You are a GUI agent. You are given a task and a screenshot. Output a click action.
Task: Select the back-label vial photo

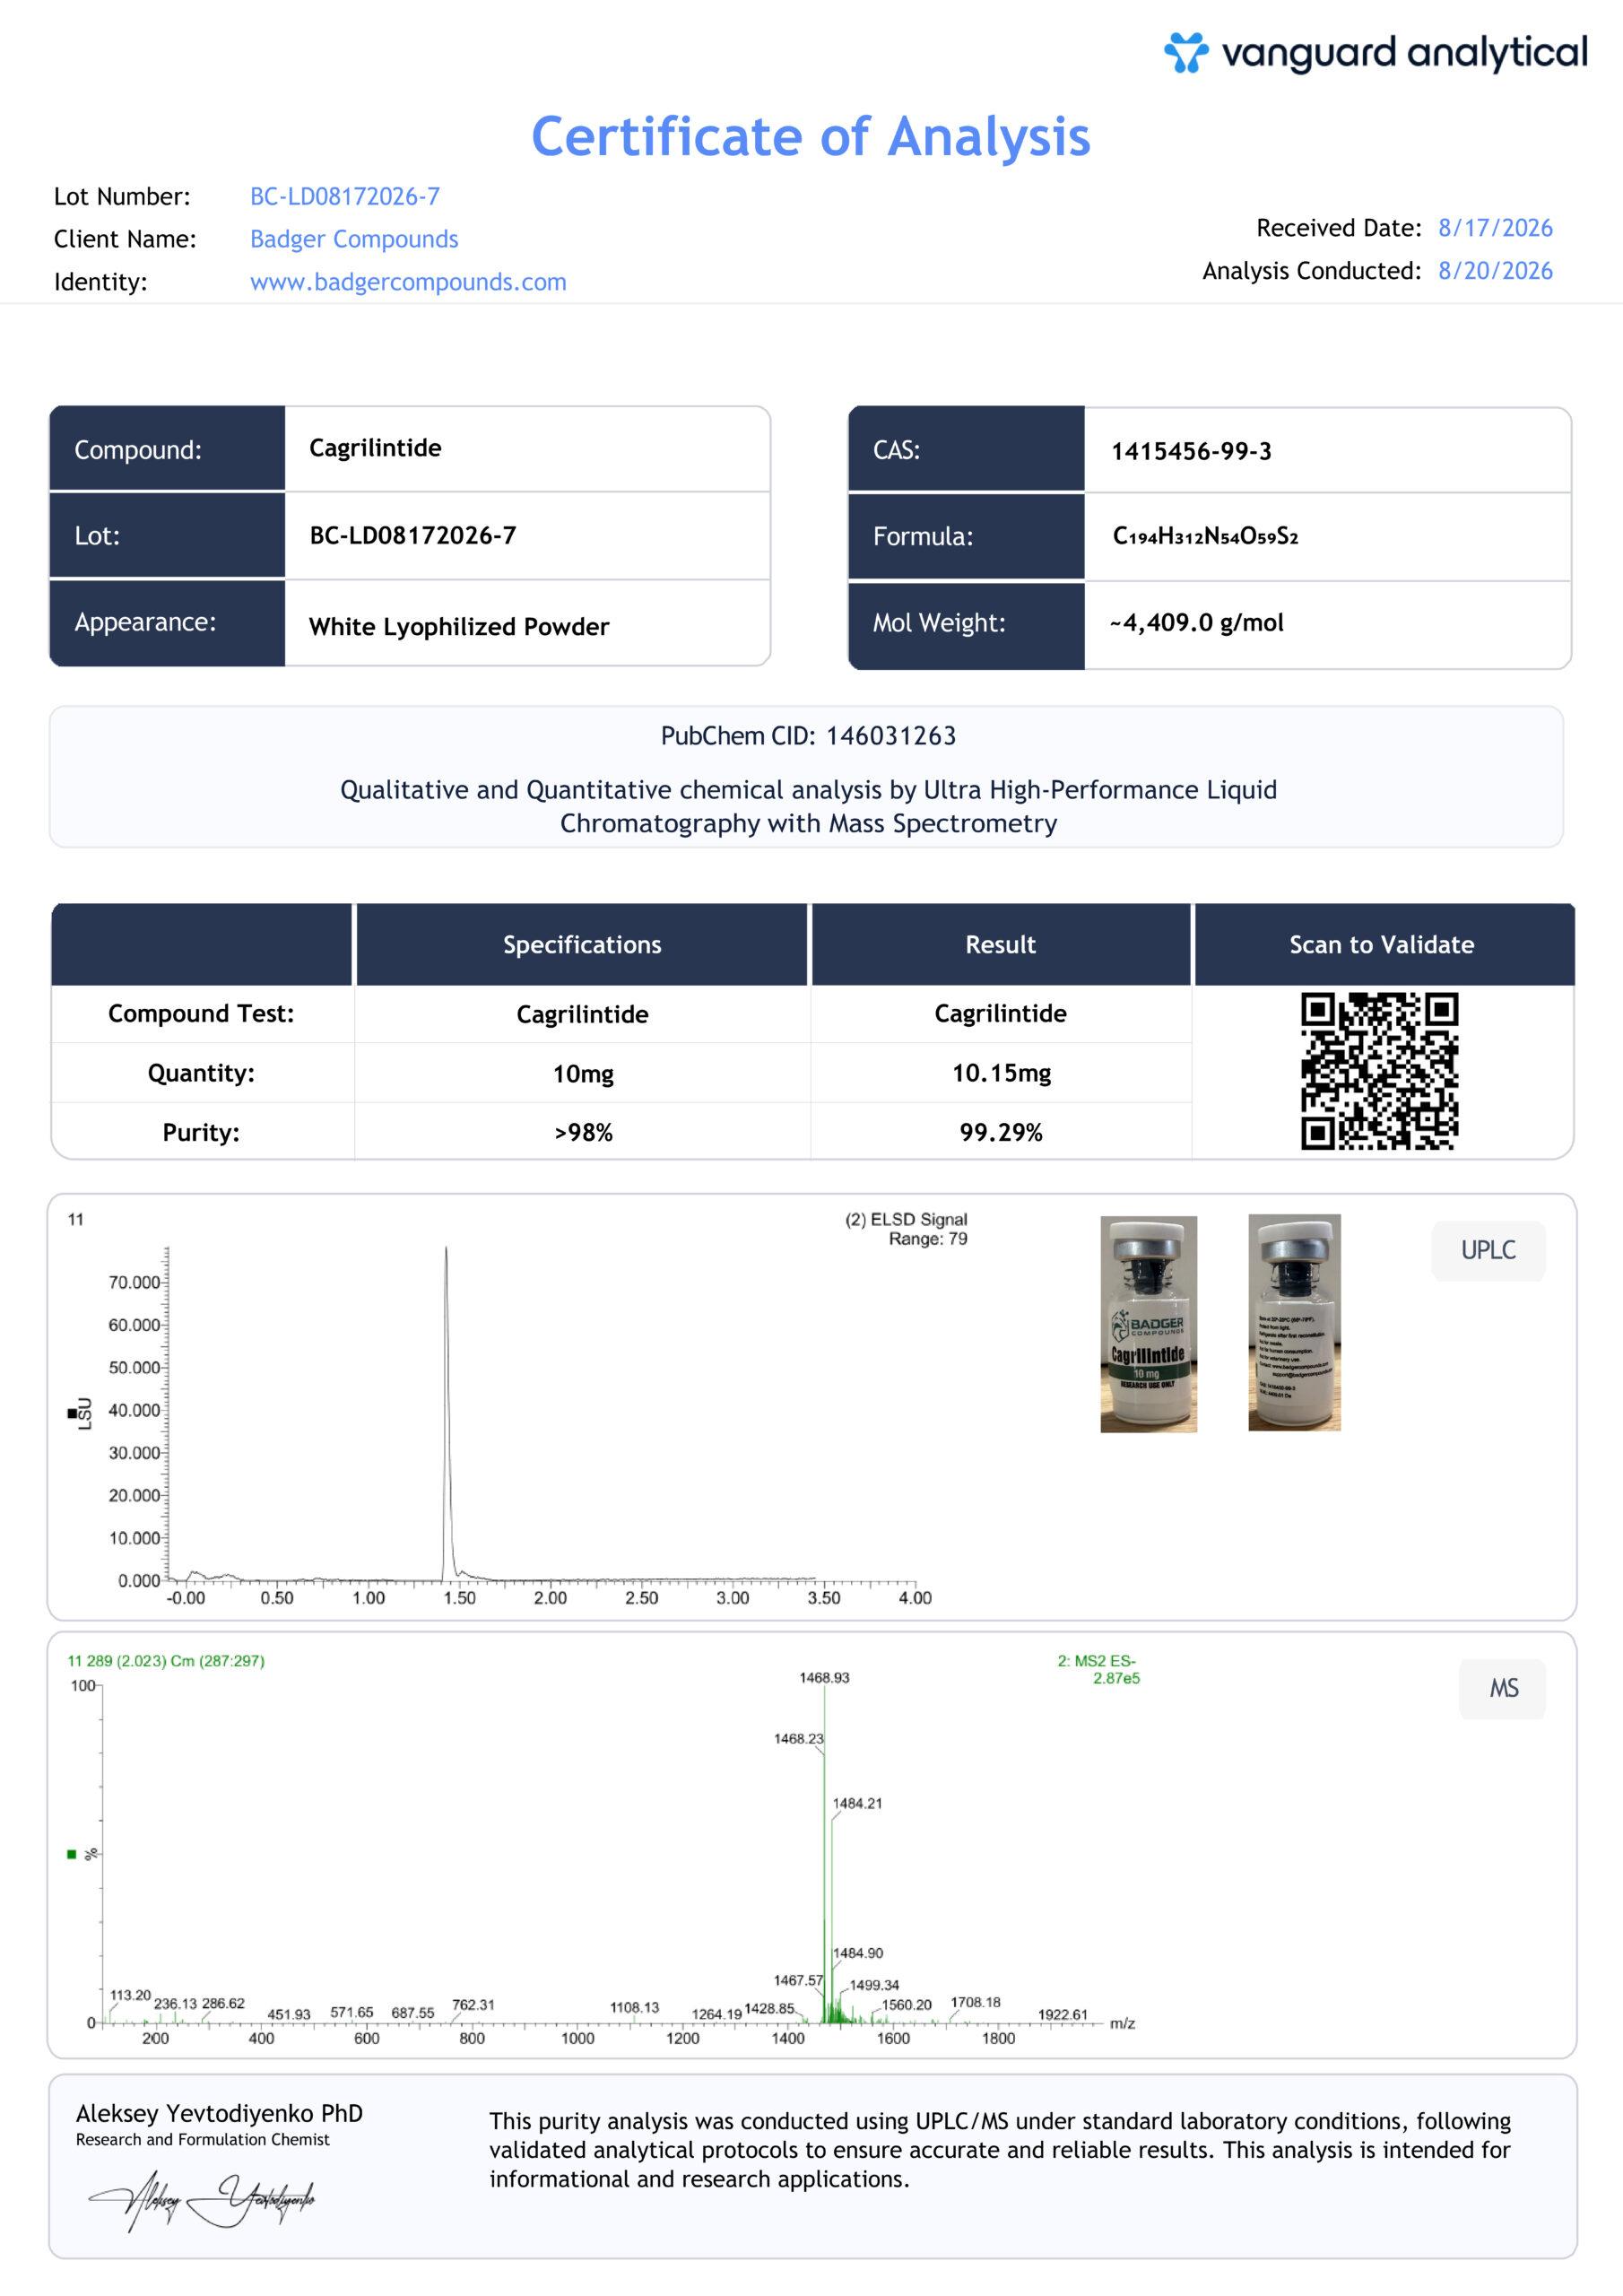pos(1294,1322)
